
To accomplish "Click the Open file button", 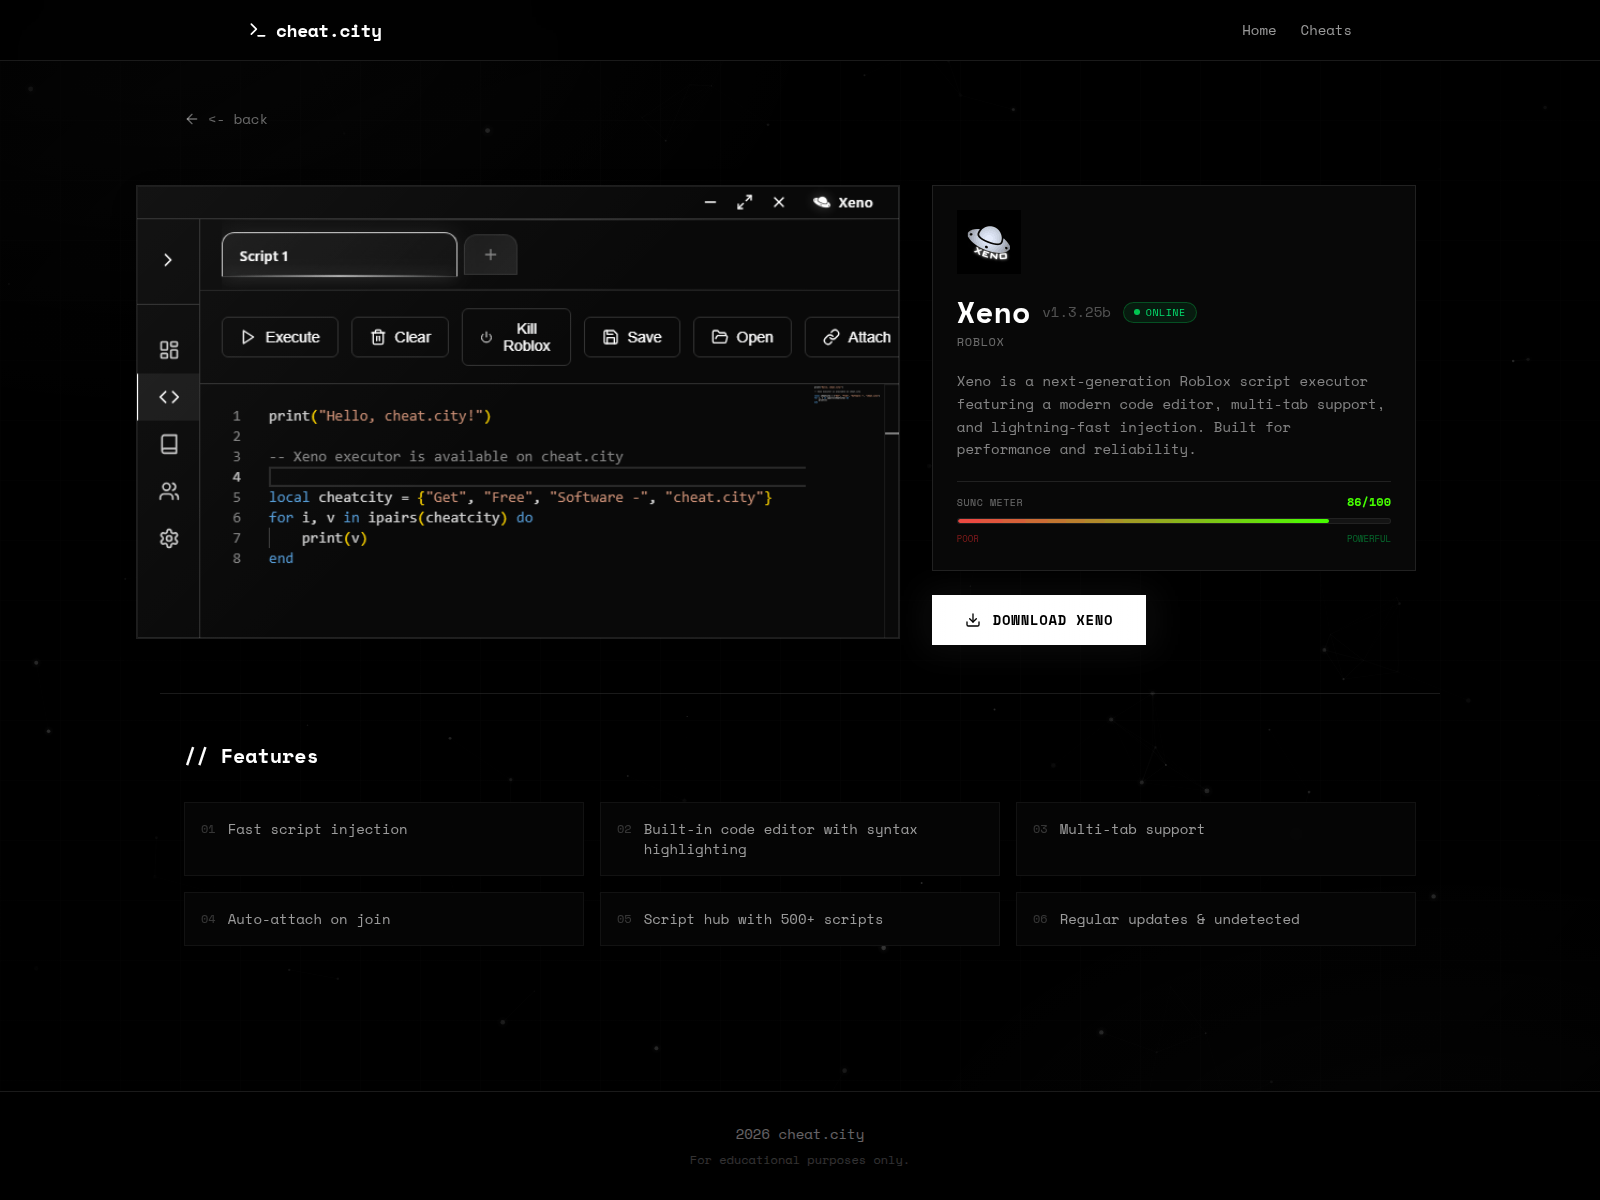I will click(742, 337).
